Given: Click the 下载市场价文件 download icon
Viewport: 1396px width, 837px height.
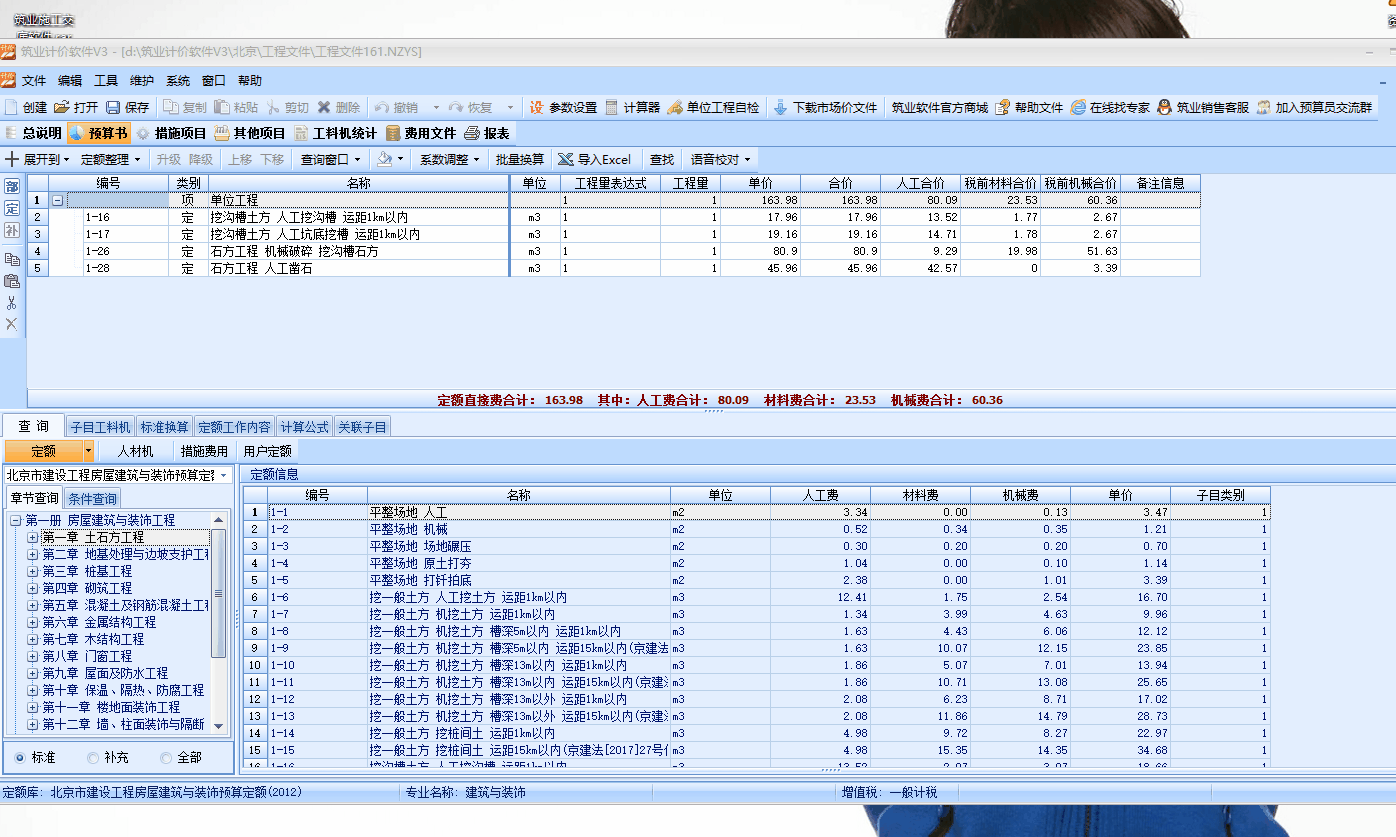Looking at the screenshot, I should click(781, 107).
